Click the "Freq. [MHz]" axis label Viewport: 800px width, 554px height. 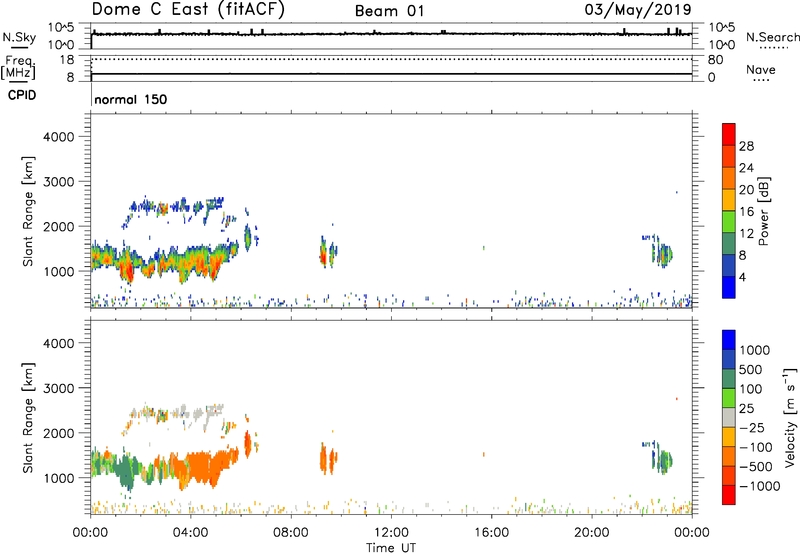point(18,68)
